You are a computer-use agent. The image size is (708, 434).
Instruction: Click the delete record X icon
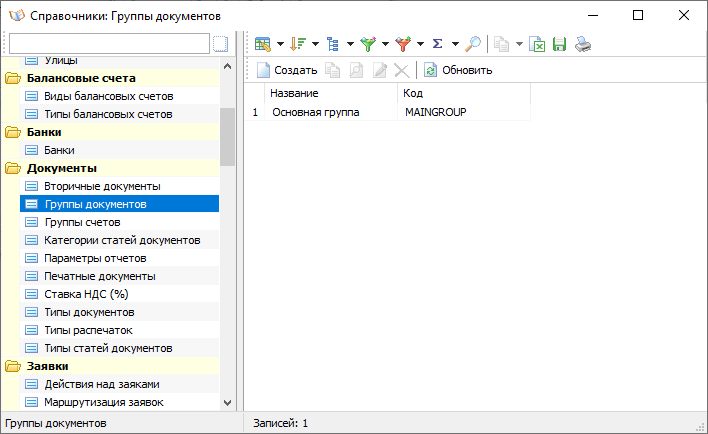[401, 70]
